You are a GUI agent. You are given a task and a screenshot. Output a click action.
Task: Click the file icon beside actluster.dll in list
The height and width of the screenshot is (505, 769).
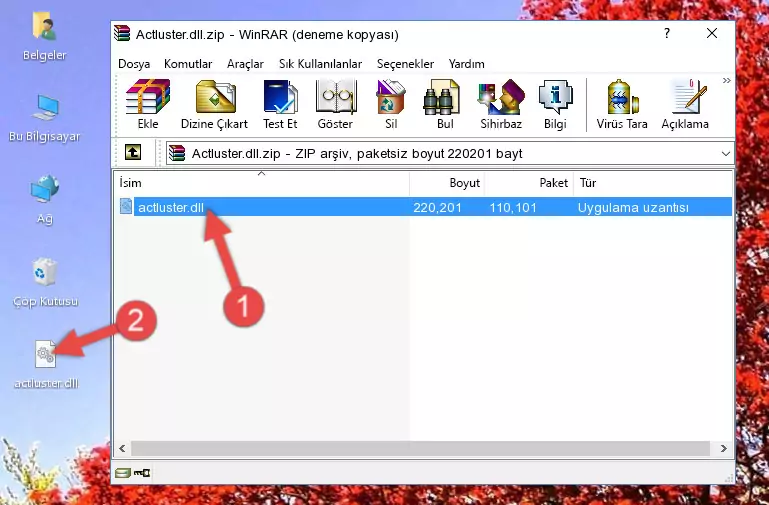click(126, 206)
